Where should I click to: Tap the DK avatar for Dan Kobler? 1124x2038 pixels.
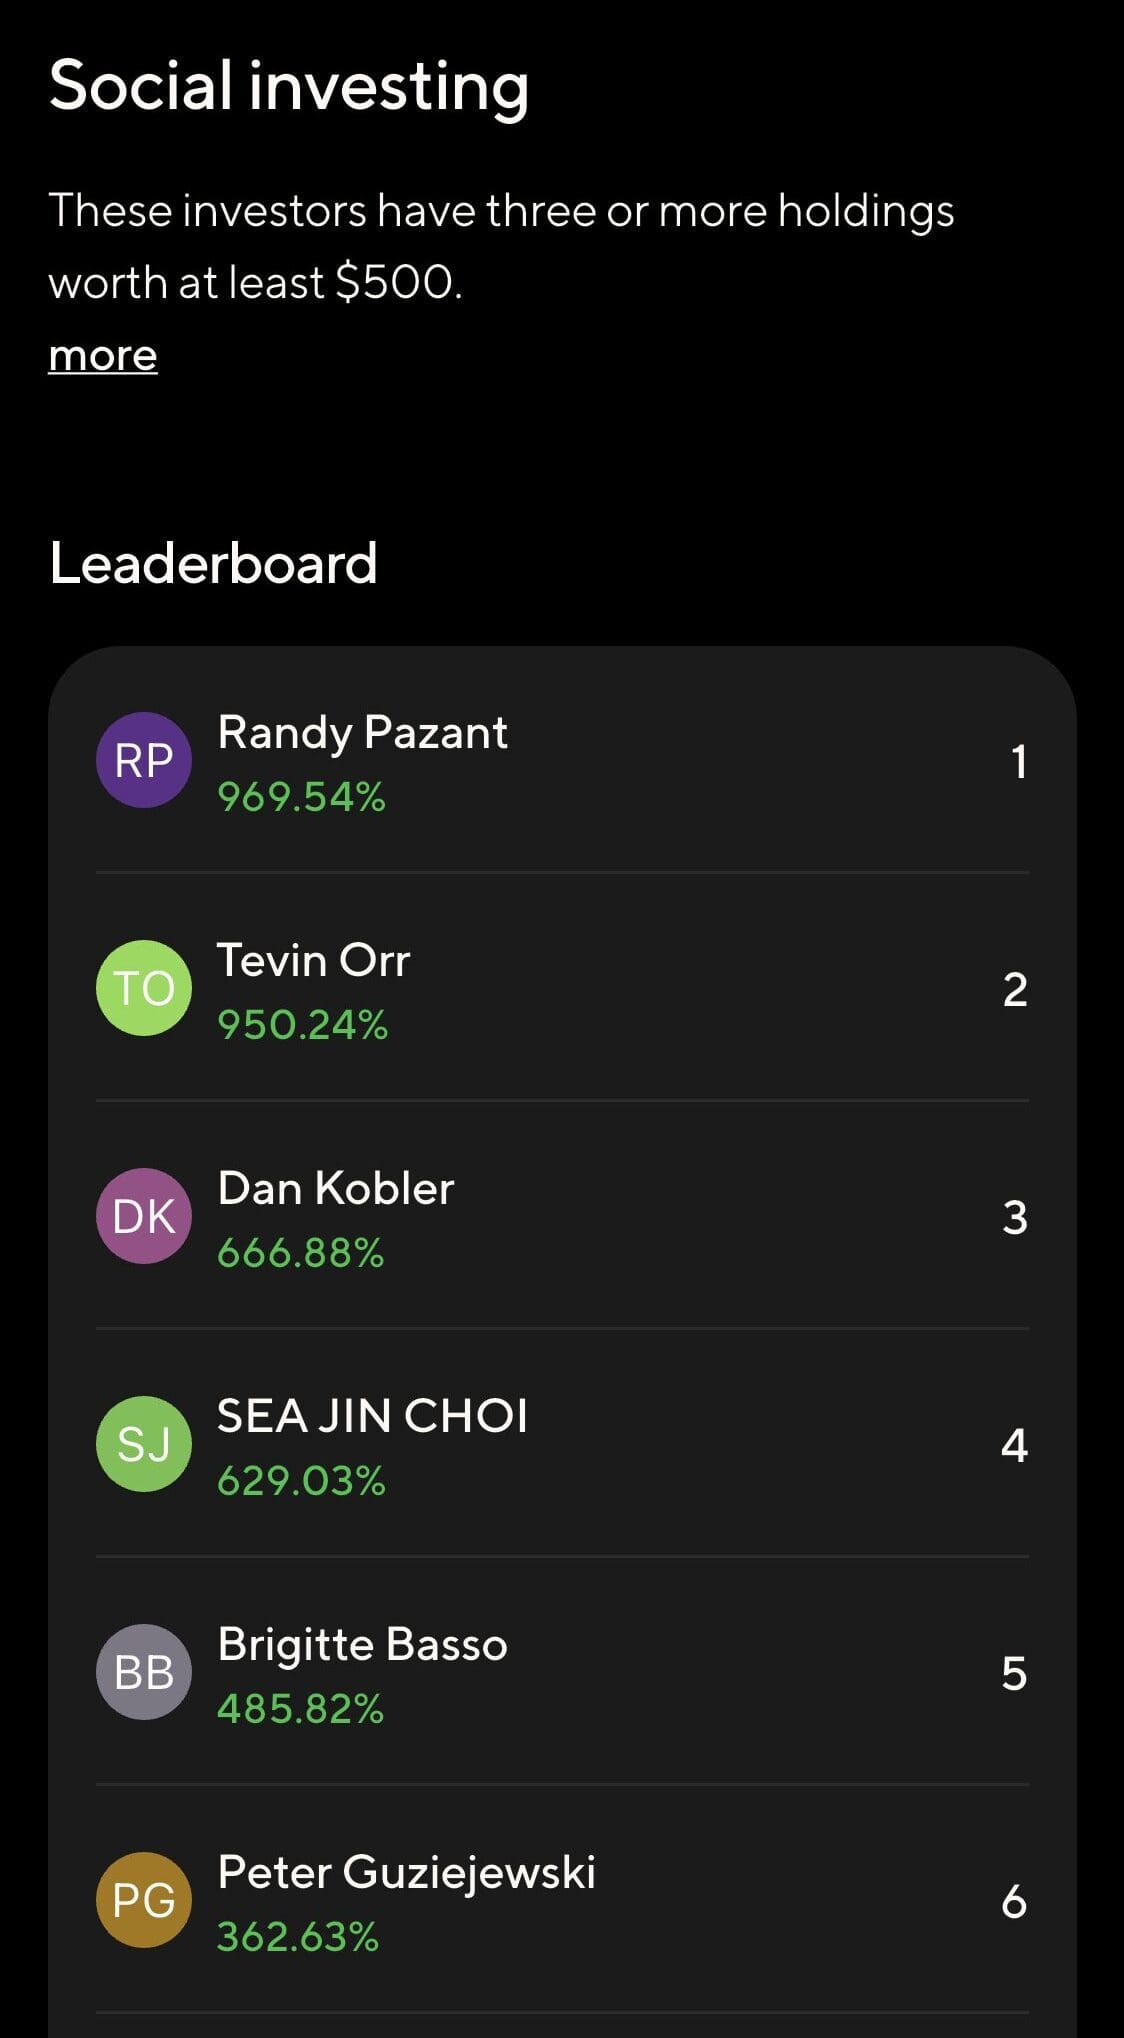144,1216
